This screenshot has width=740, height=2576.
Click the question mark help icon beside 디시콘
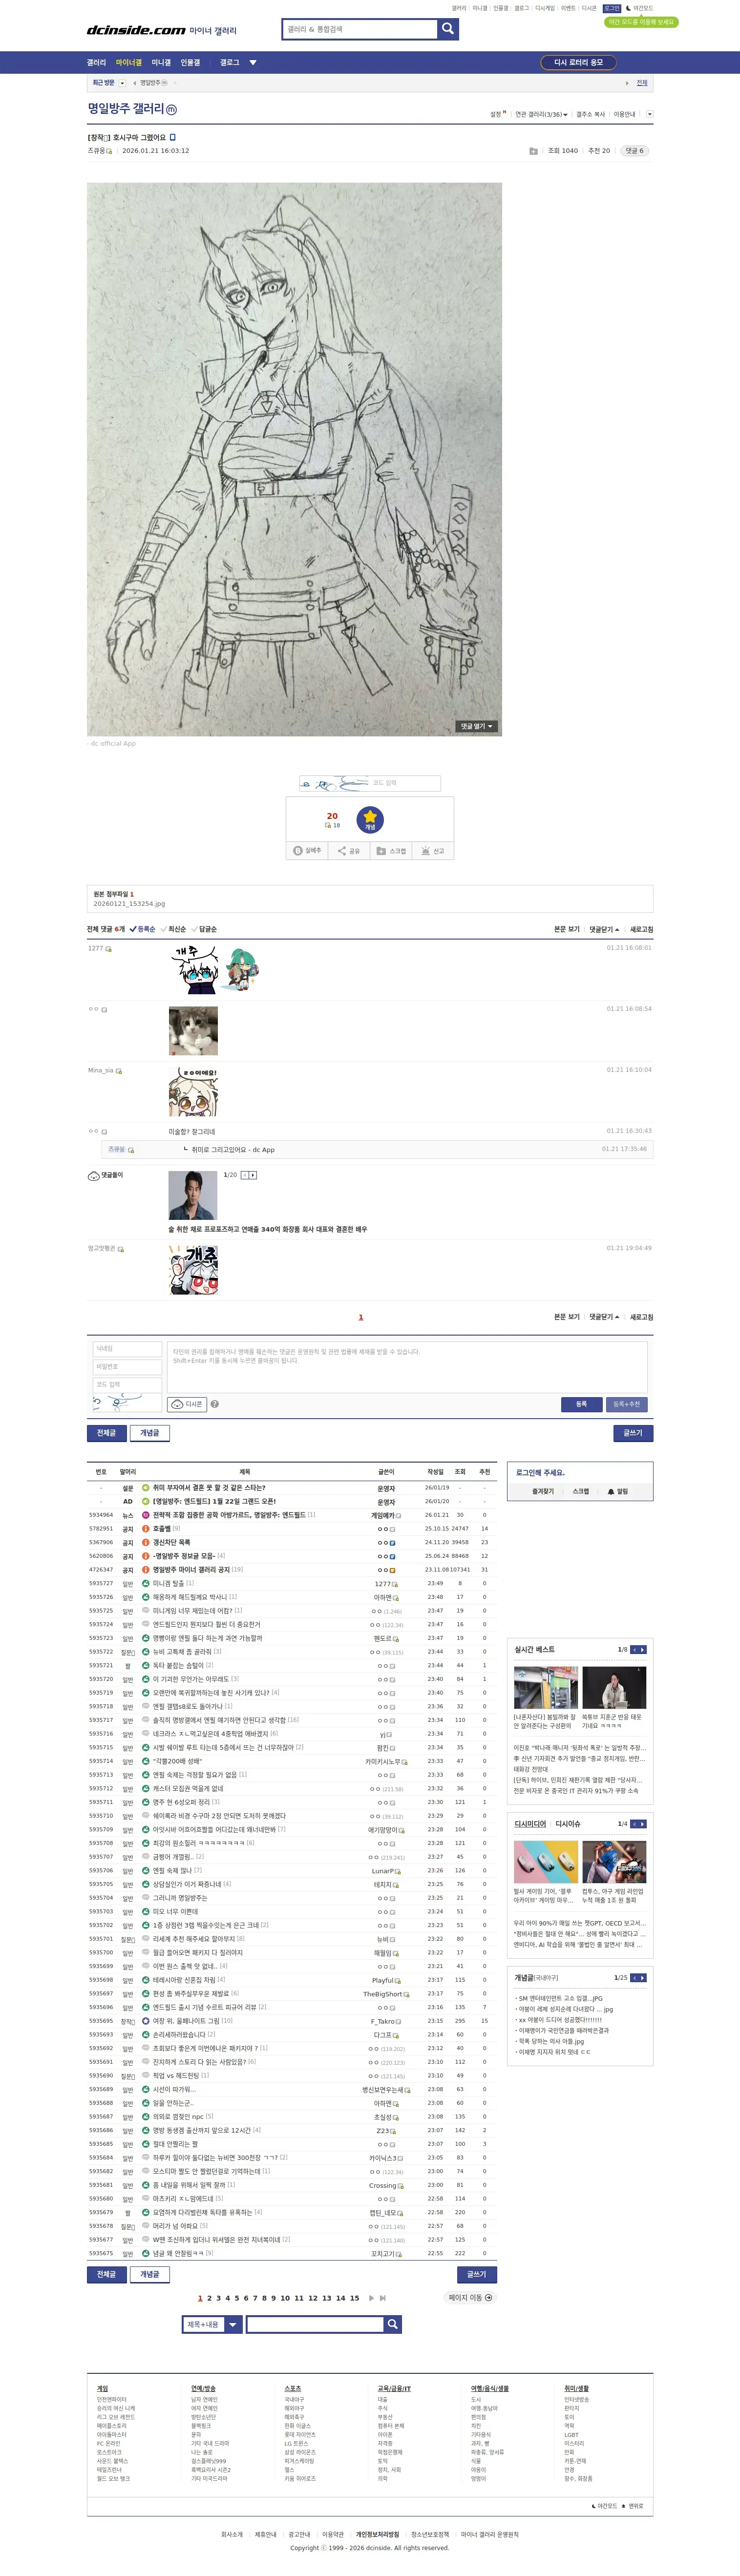pos(215,1404)
